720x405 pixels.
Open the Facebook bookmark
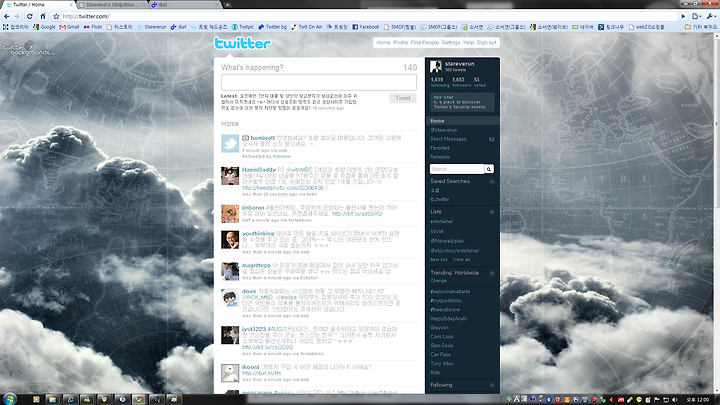tap(366, 27)
